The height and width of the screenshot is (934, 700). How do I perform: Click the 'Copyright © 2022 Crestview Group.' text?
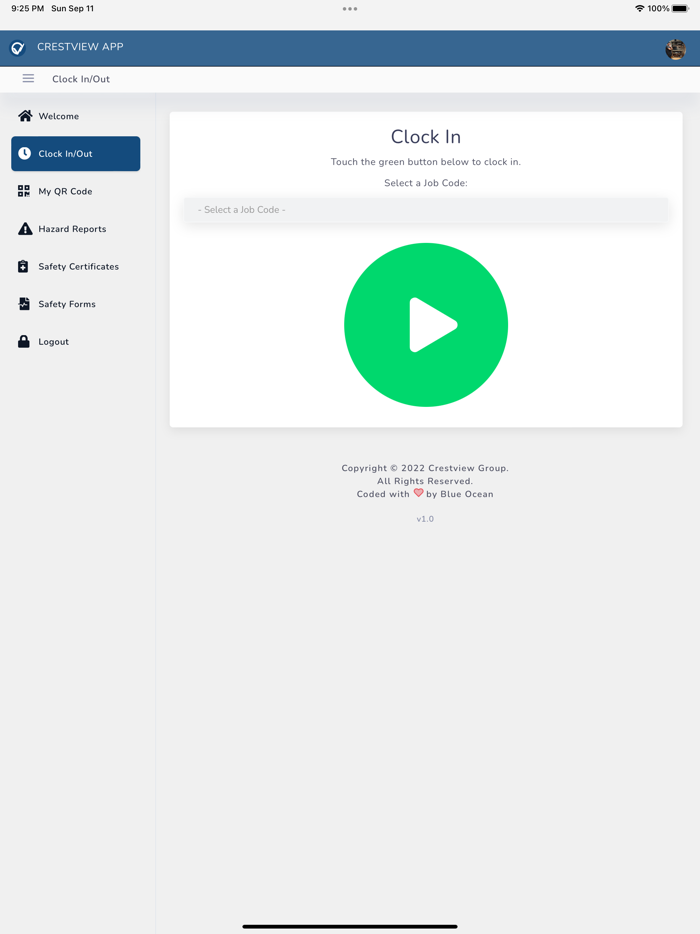coord(425,468)
